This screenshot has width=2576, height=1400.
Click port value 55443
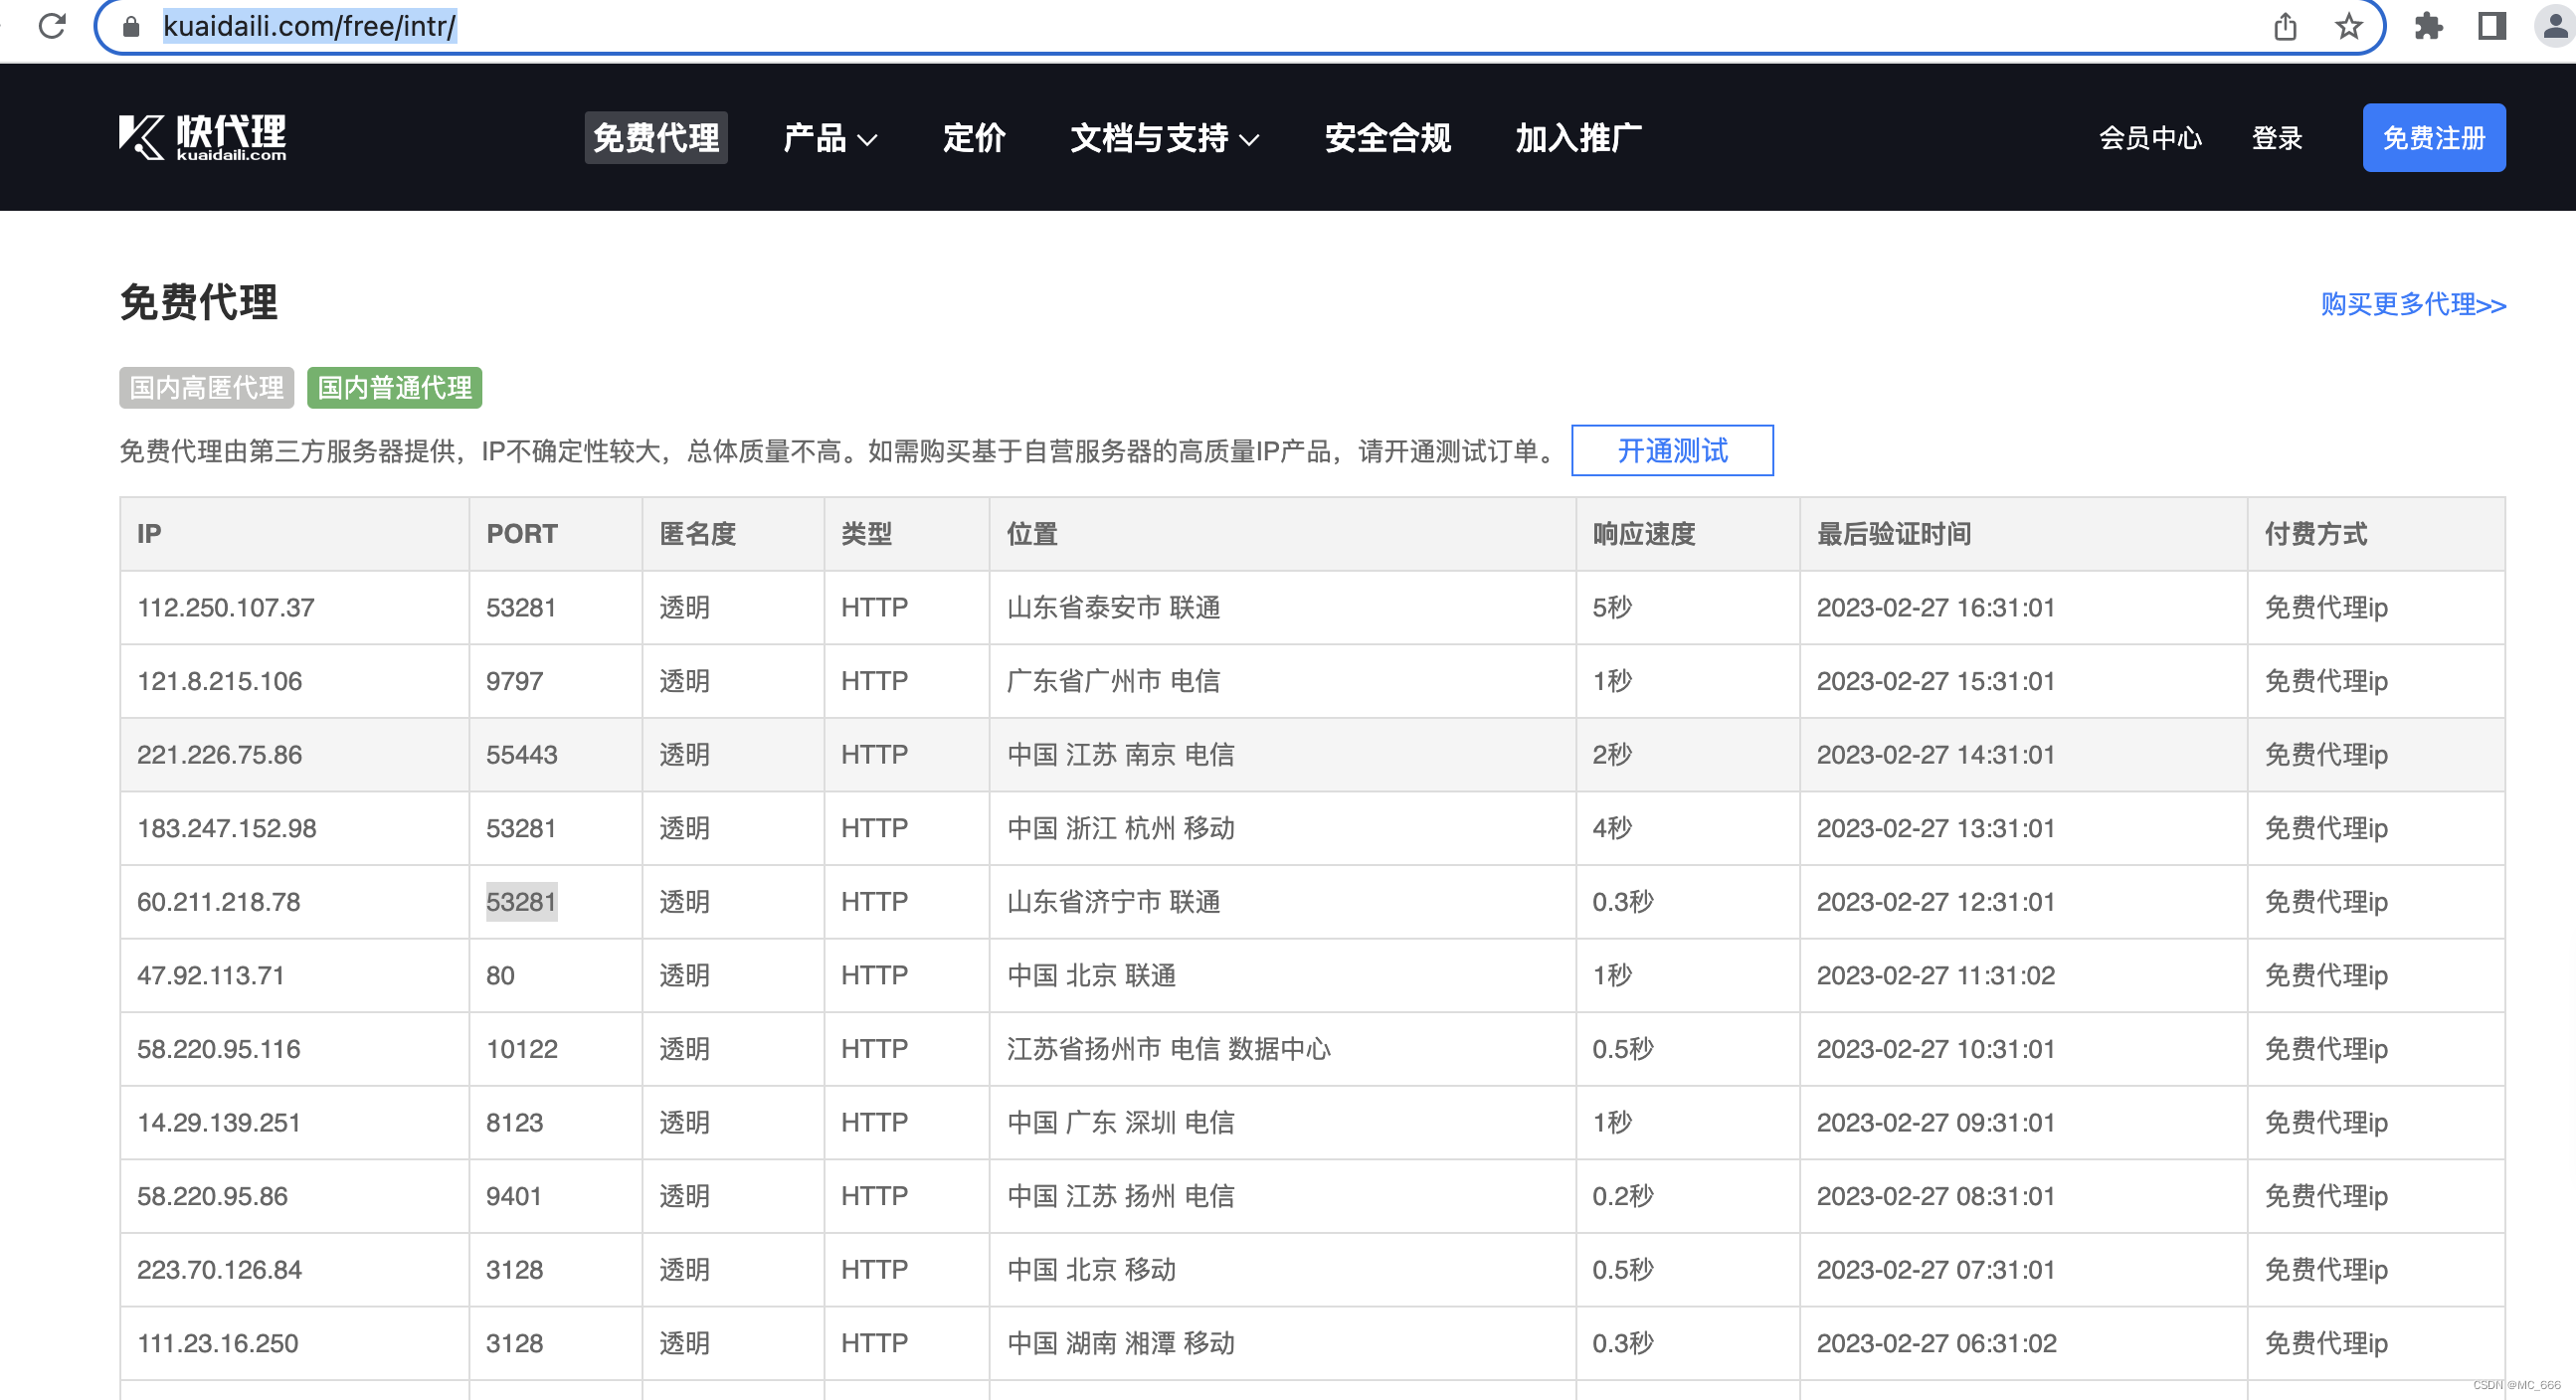click(522, 755)
